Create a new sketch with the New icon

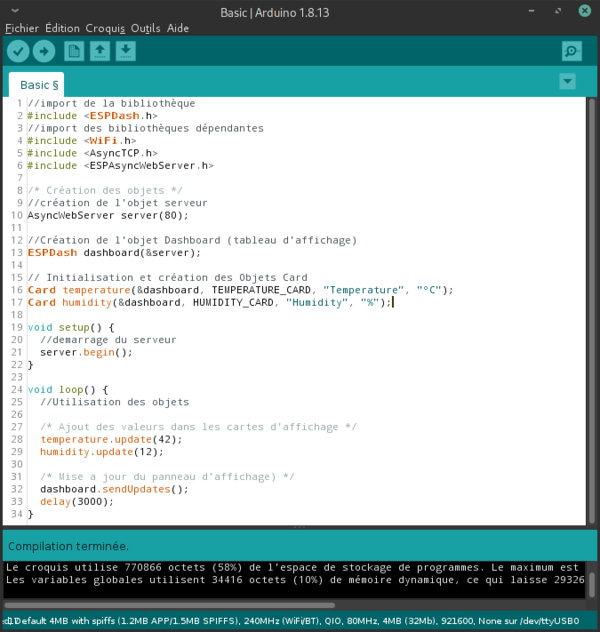tap(74, 51)
